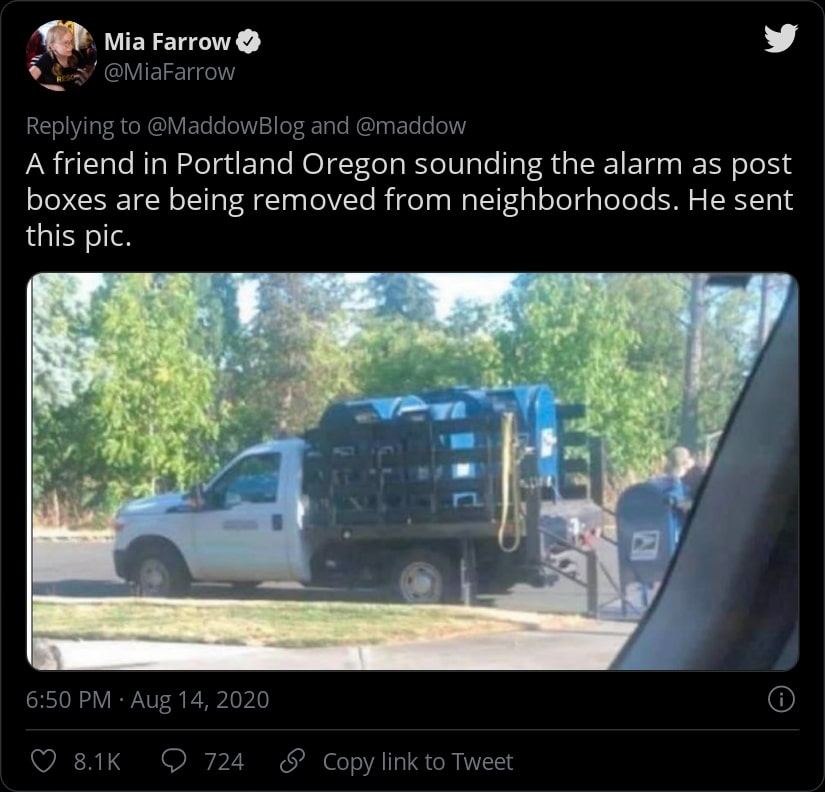Click the tweet text about Portland Oregon

tap(409, 199)
